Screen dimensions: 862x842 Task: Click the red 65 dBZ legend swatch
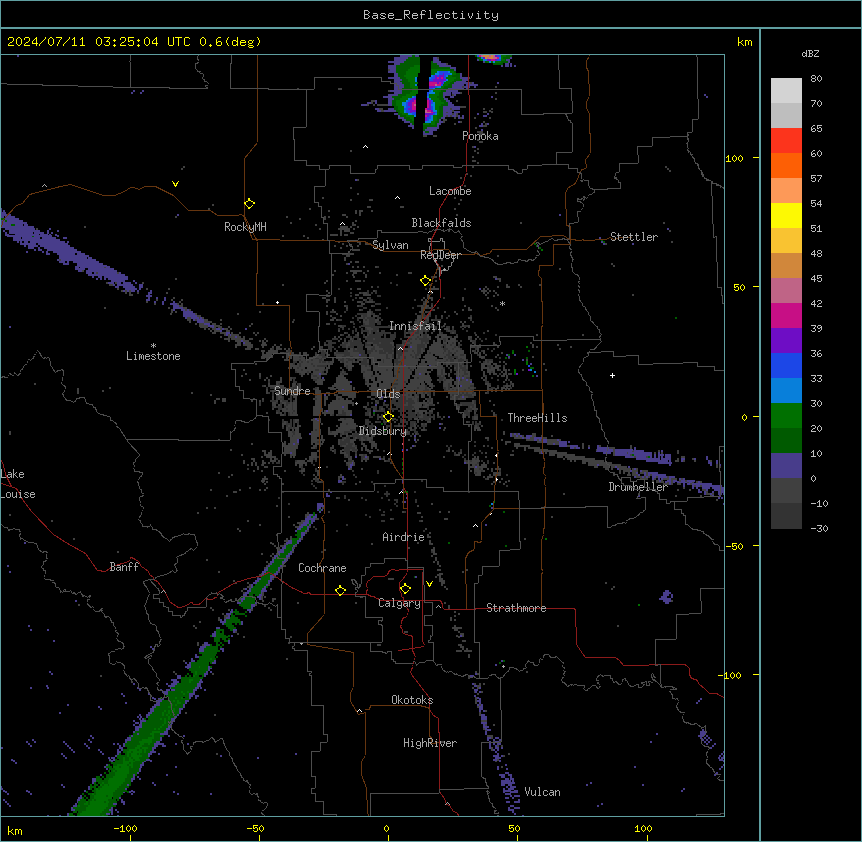pyautogui.click(x=786, y=140)
